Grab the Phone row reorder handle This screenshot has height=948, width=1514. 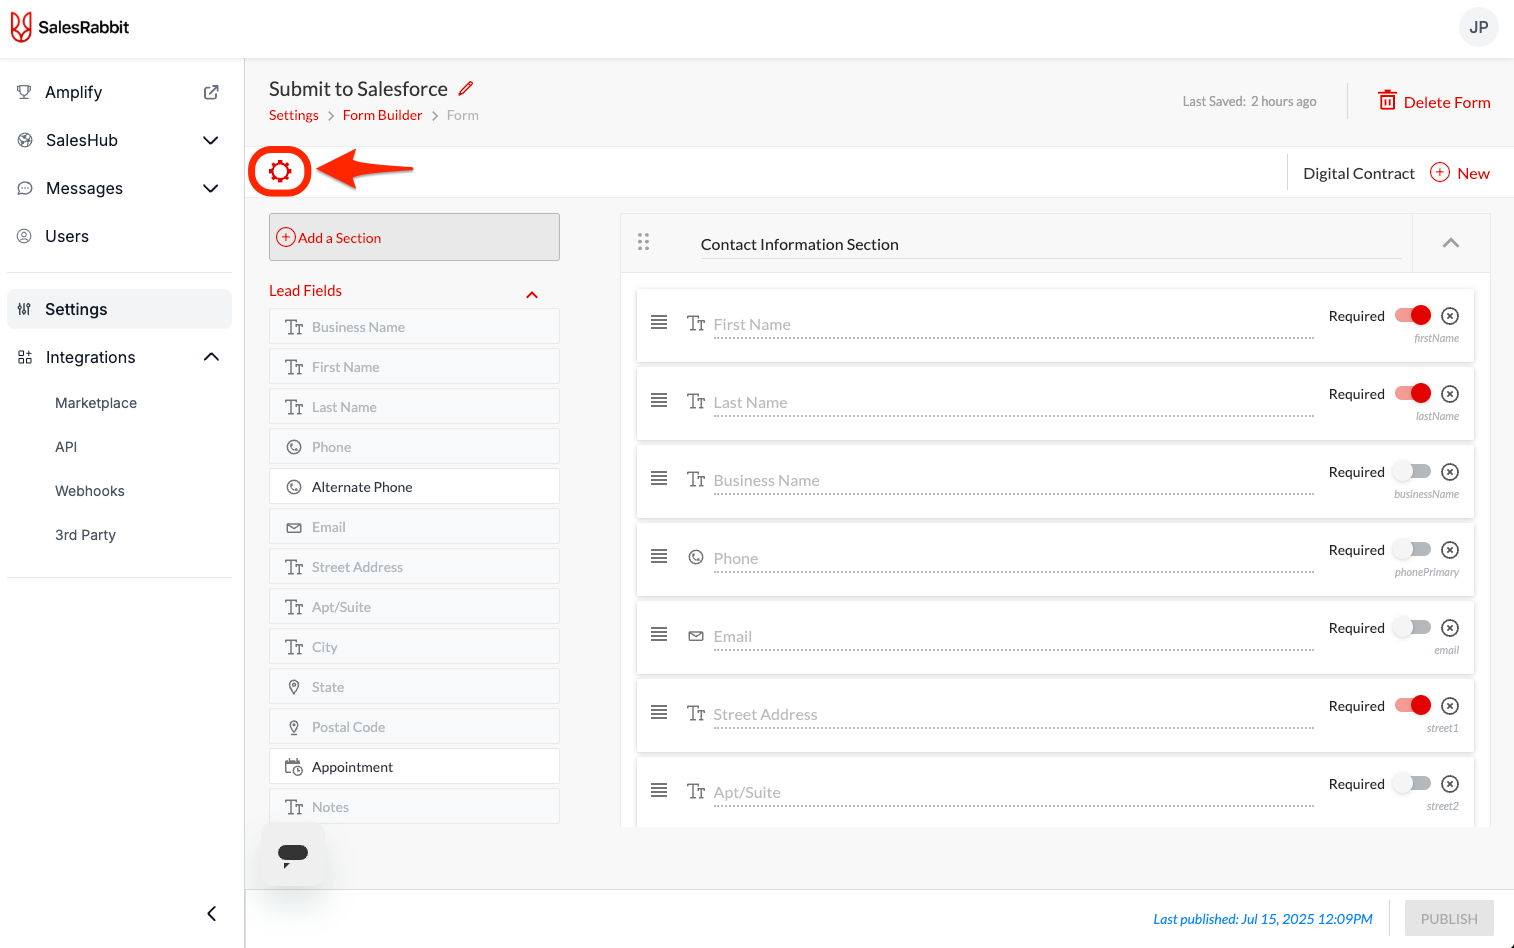pyautogui.click(x=659, y=556)
